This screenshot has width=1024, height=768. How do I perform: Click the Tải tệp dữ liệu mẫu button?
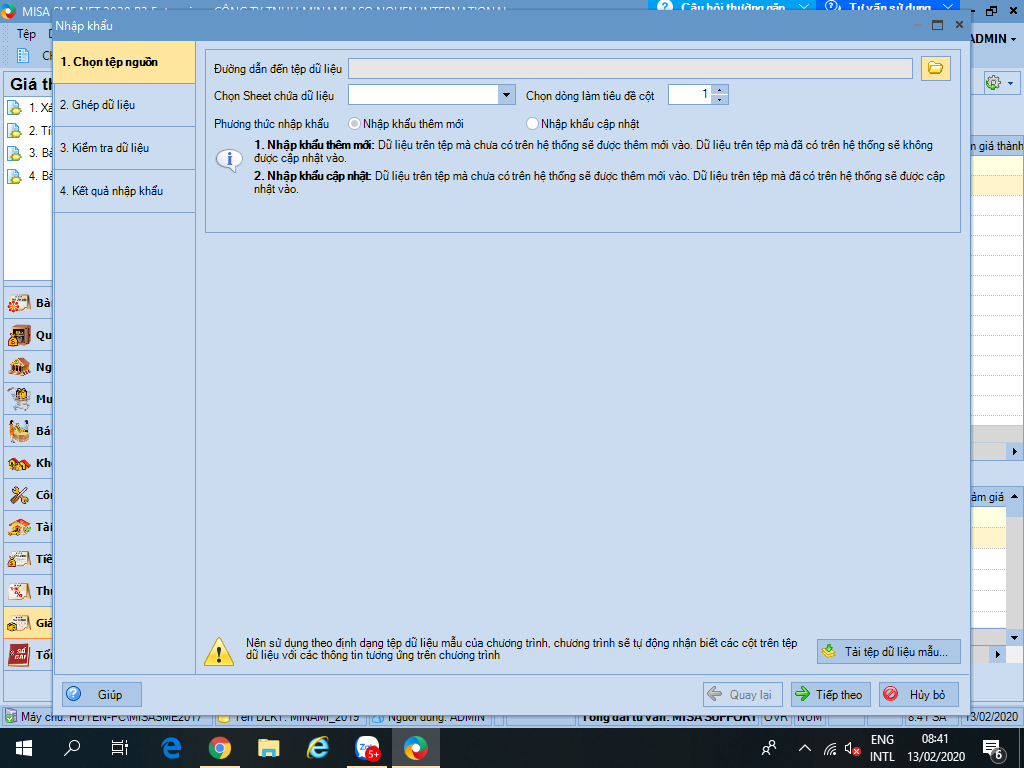[x=888, y=652]
